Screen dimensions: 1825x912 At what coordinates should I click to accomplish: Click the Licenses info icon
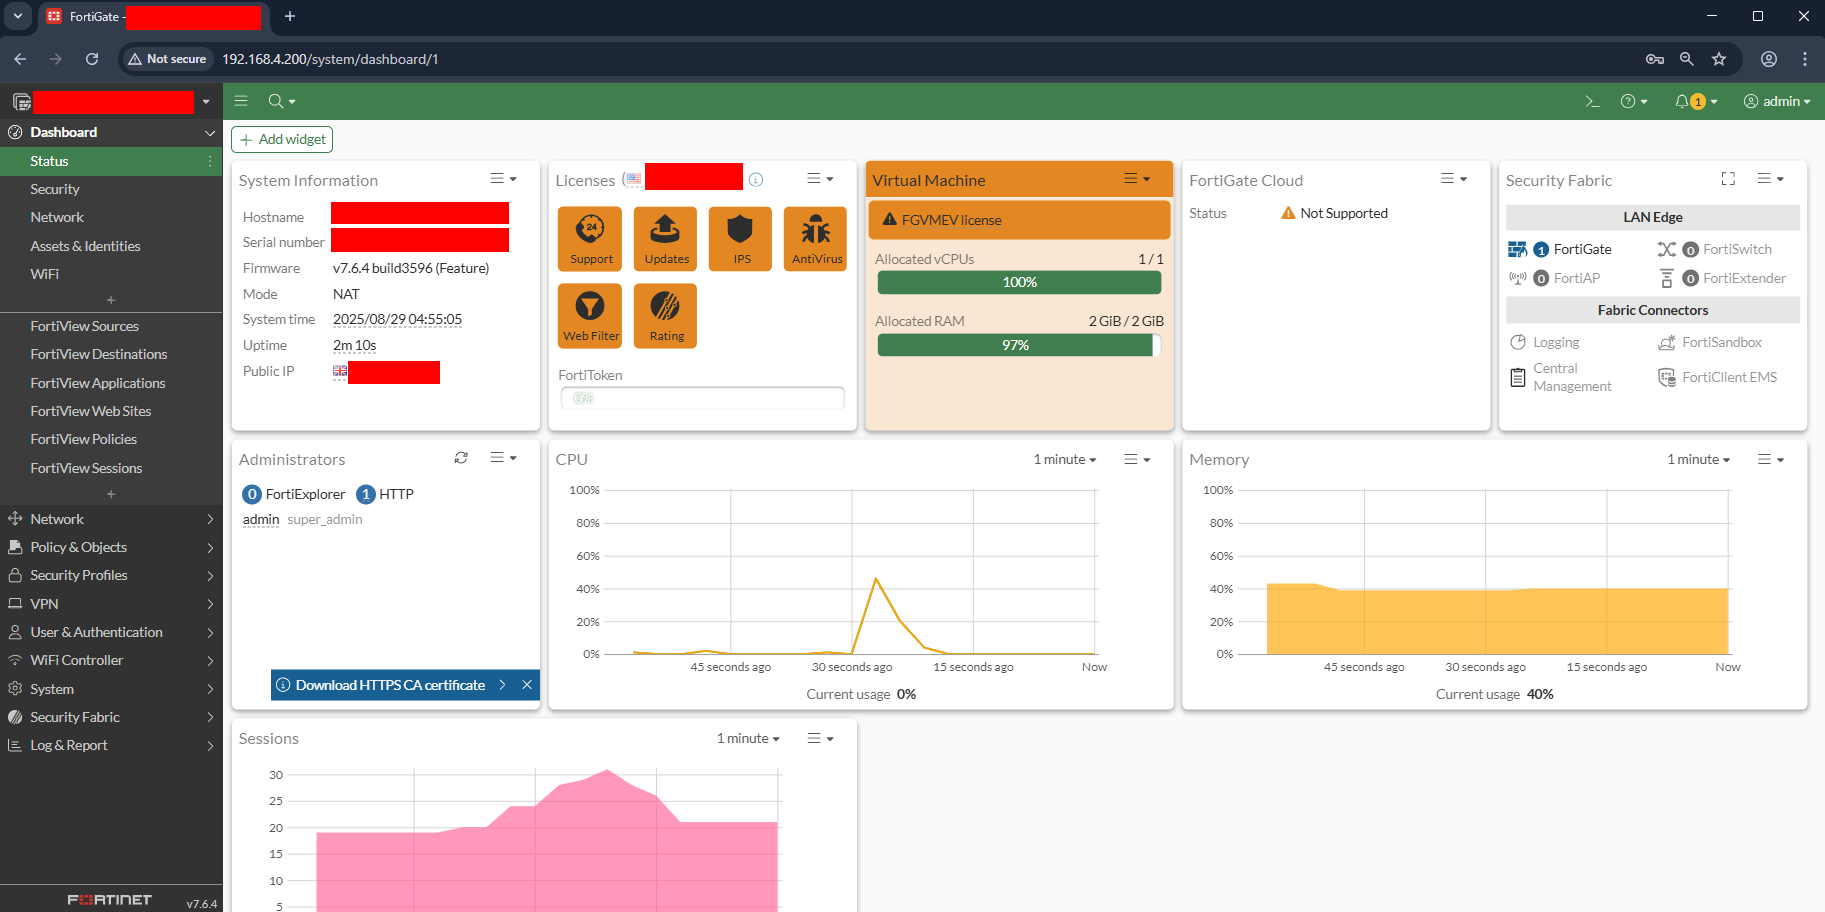756,180
